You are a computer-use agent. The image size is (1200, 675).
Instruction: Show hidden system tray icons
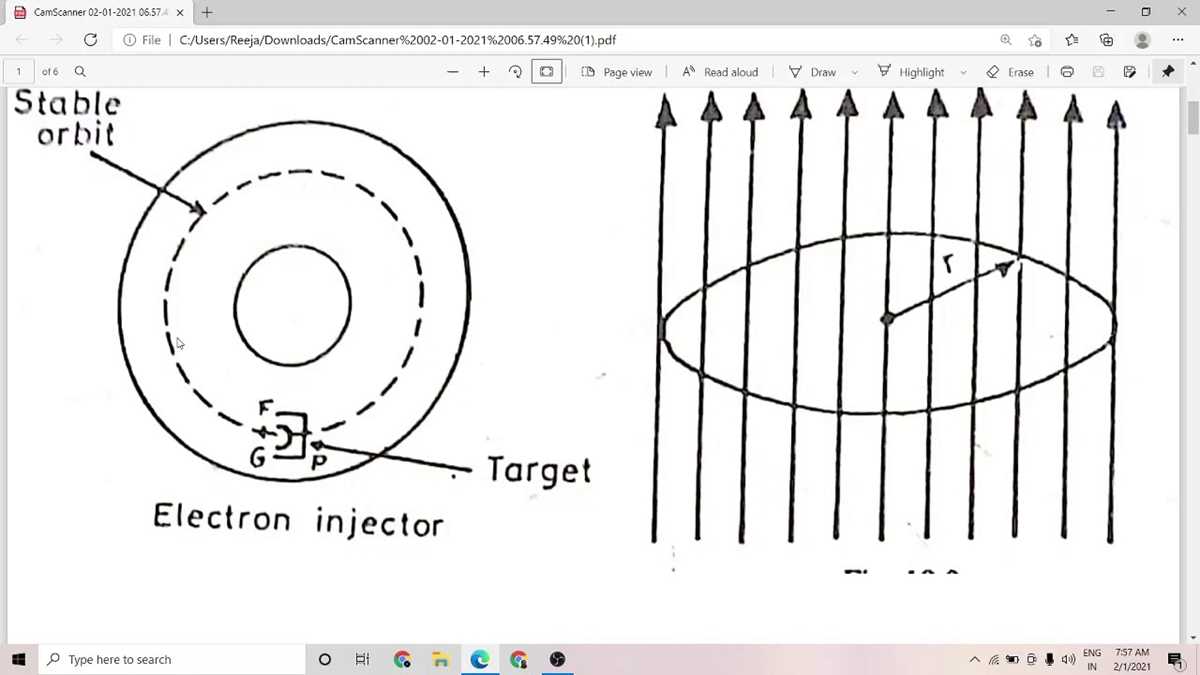point(975,659)
